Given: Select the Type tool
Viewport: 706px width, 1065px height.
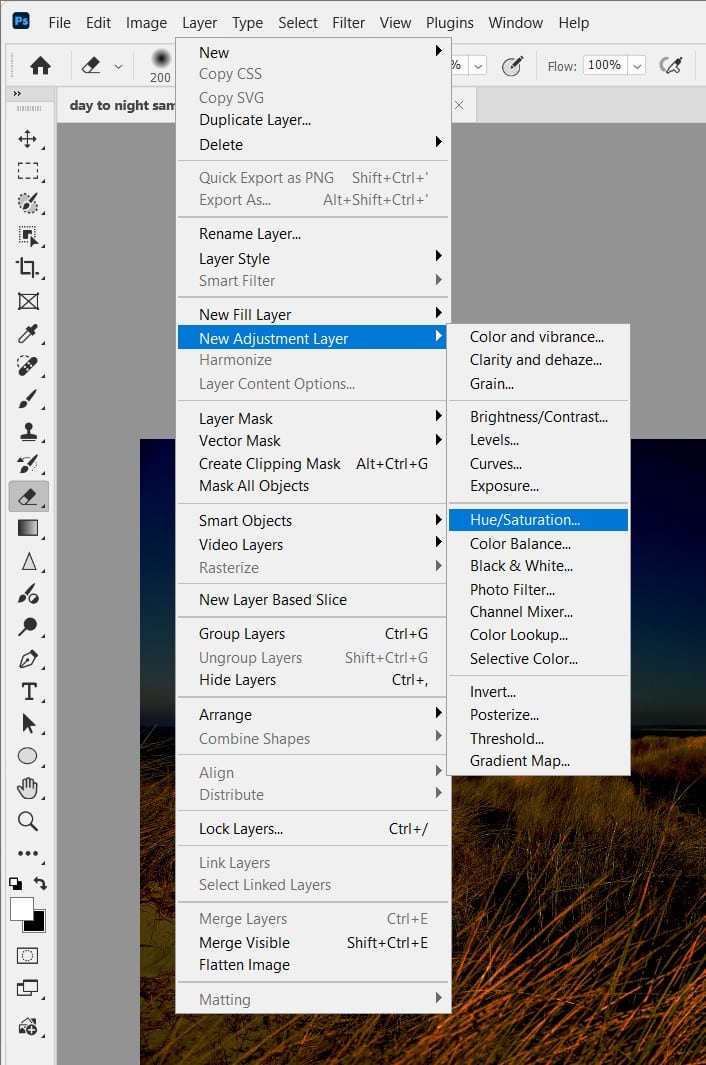Looking at the screenshot, I should pyautogui.click(x=28, y=691).
